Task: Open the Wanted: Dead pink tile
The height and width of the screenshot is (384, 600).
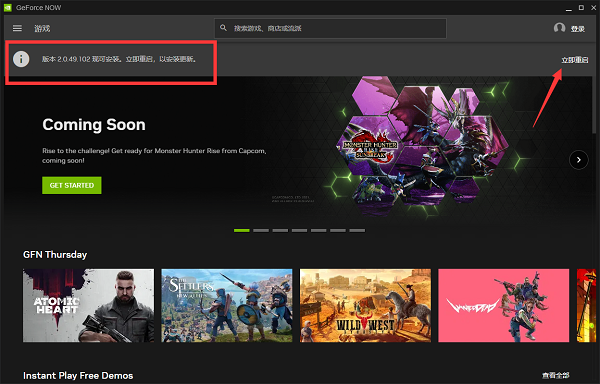Action: click(x=504, y=305)
